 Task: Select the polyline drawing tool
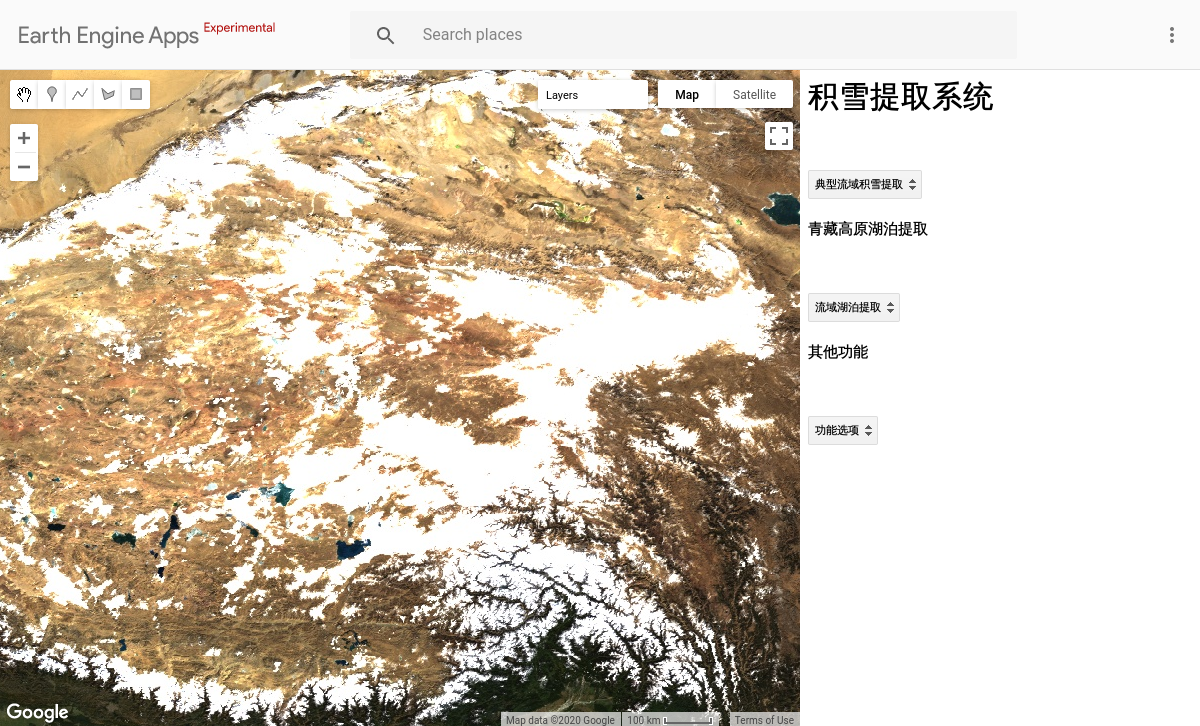[x=80, y=94]
